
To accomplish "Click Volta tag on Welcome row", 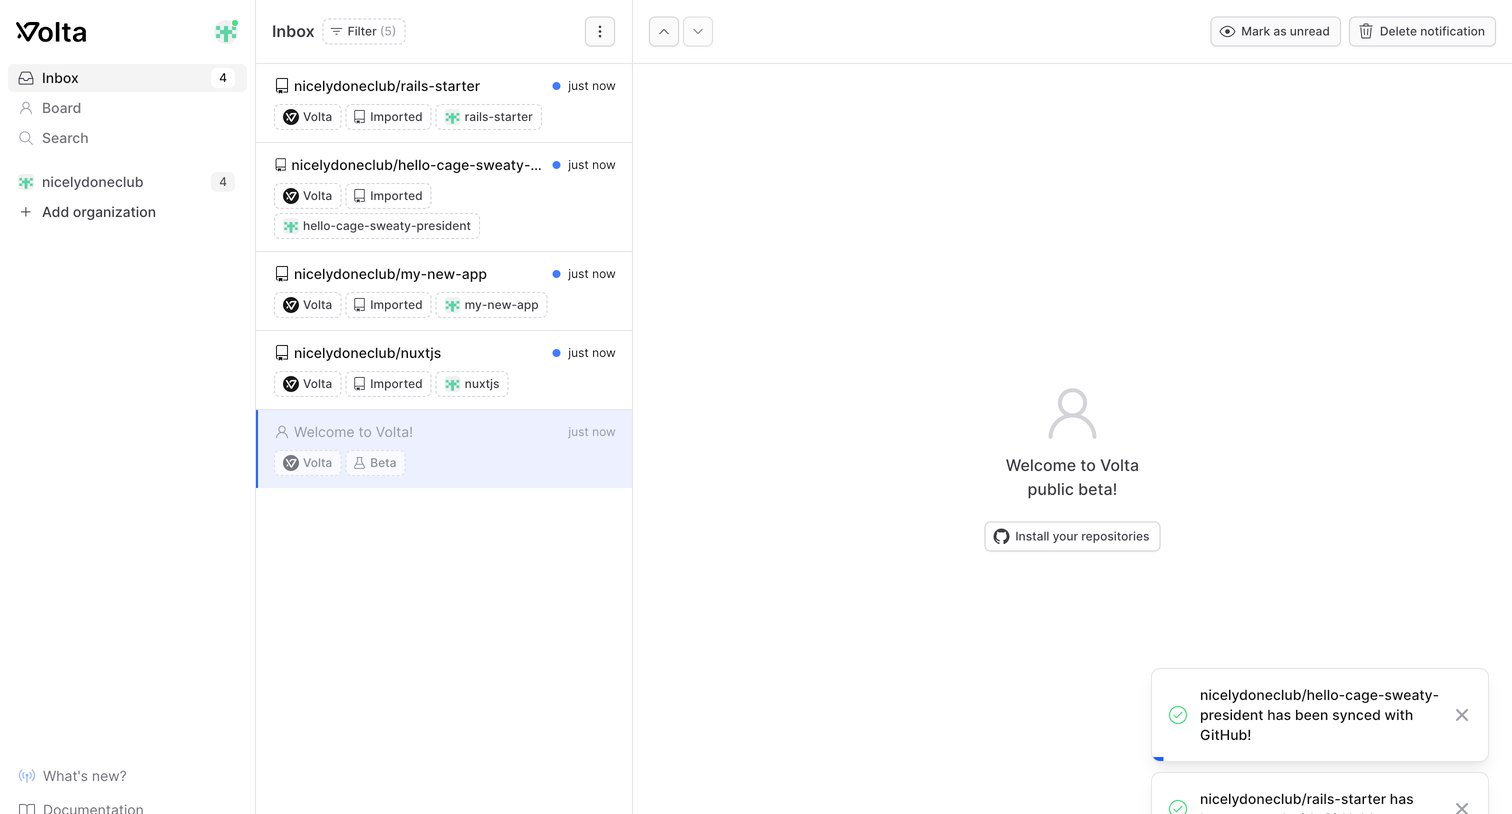I will pyautogui.click(x=308, y=463).
